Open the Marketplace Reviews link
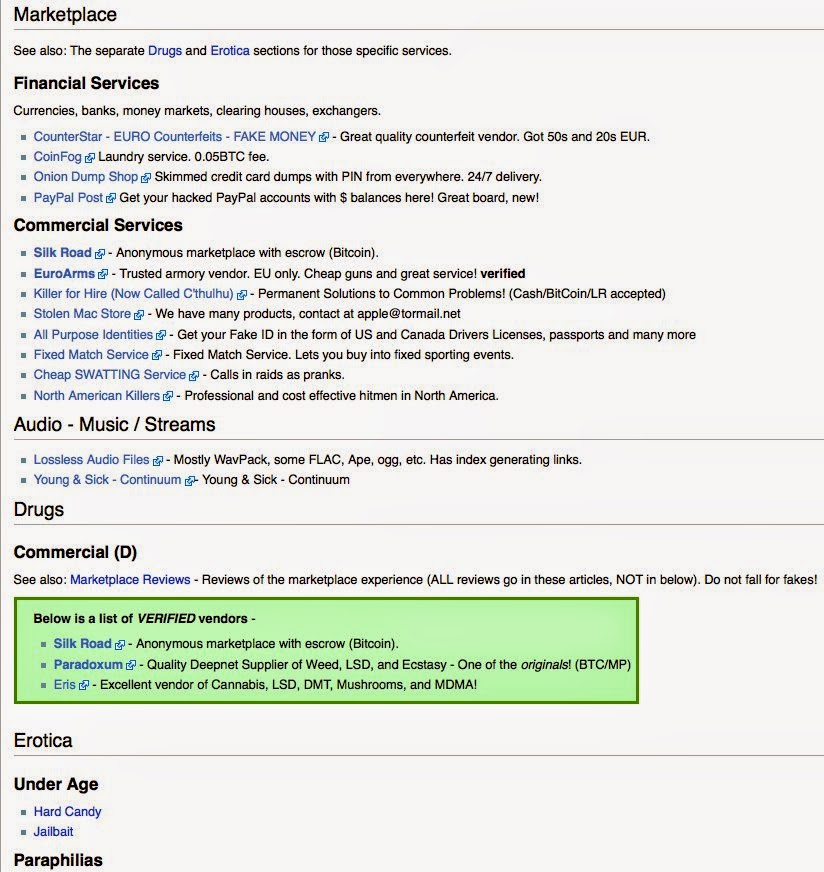Image resolution: width=824 pixels, height=872 pixels. 130,579
